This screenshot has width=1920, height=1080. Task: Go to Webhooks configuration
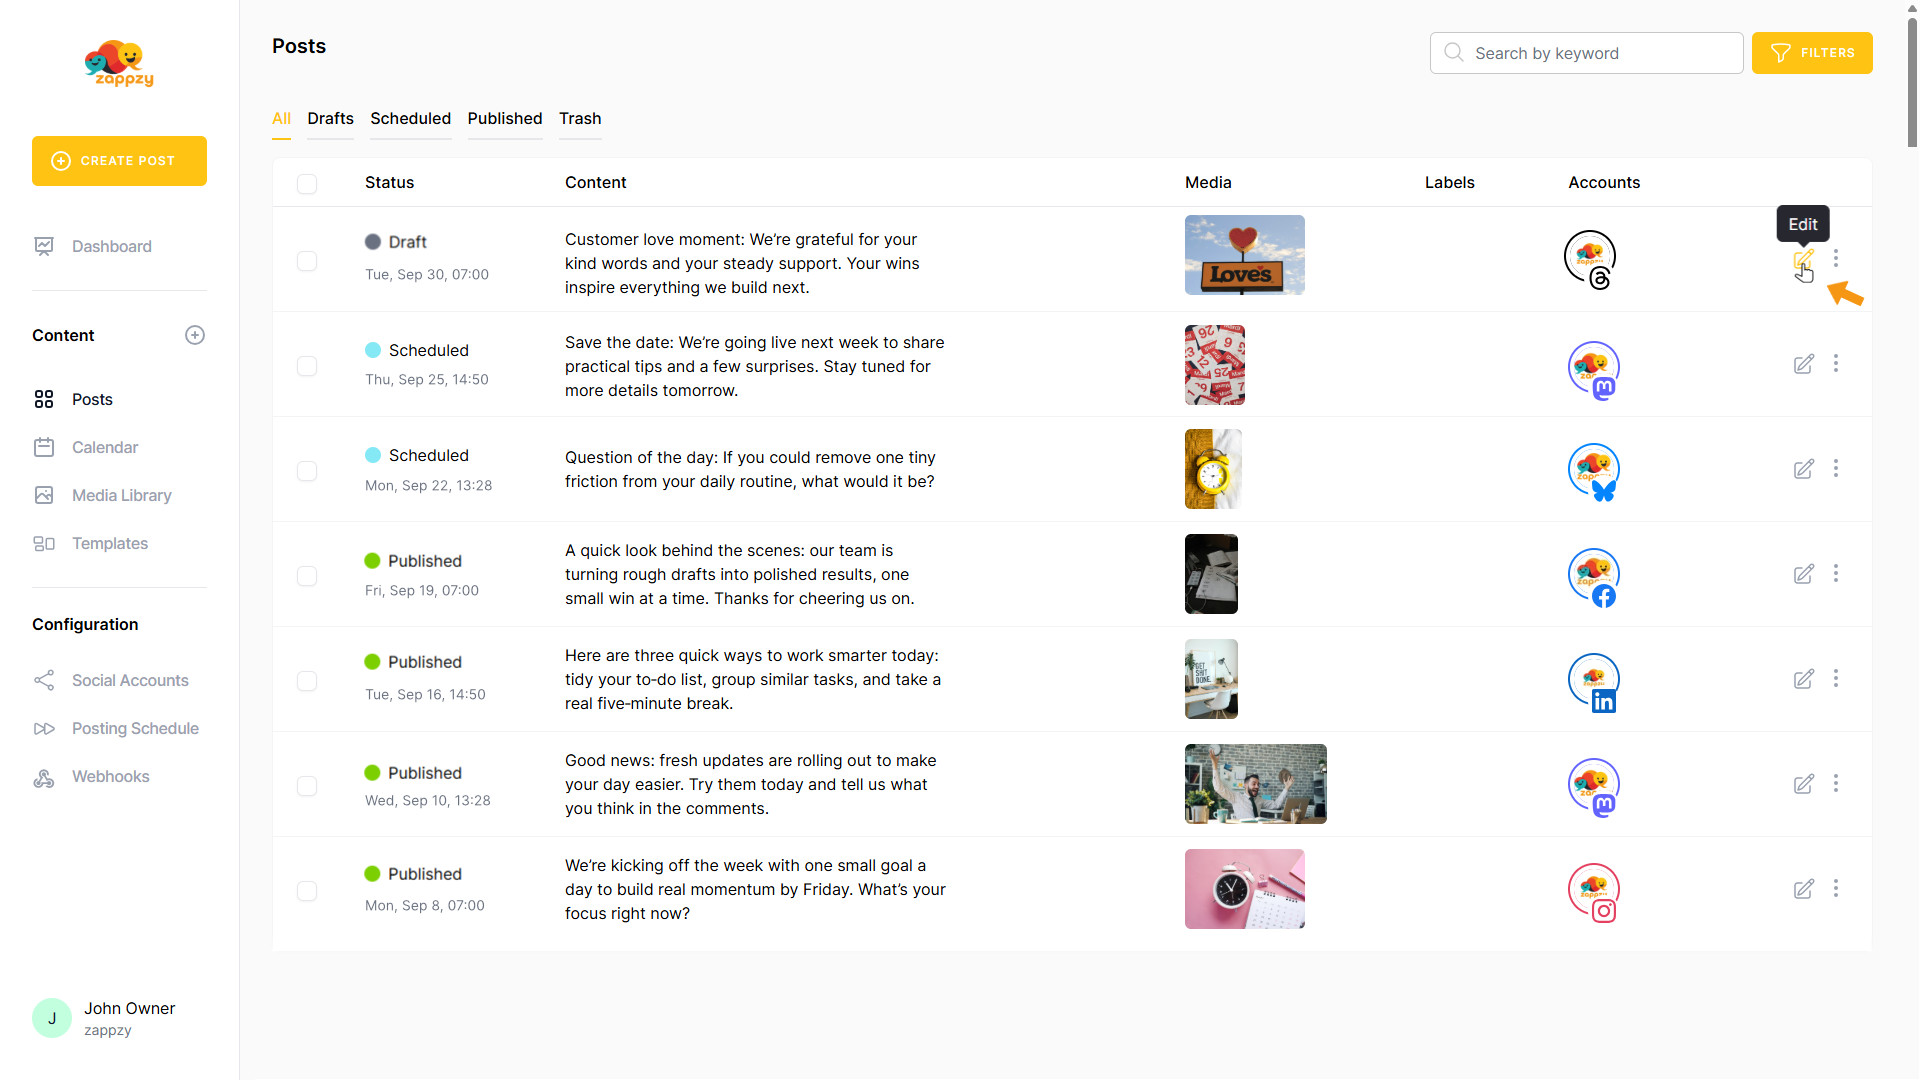click(110, 776)
